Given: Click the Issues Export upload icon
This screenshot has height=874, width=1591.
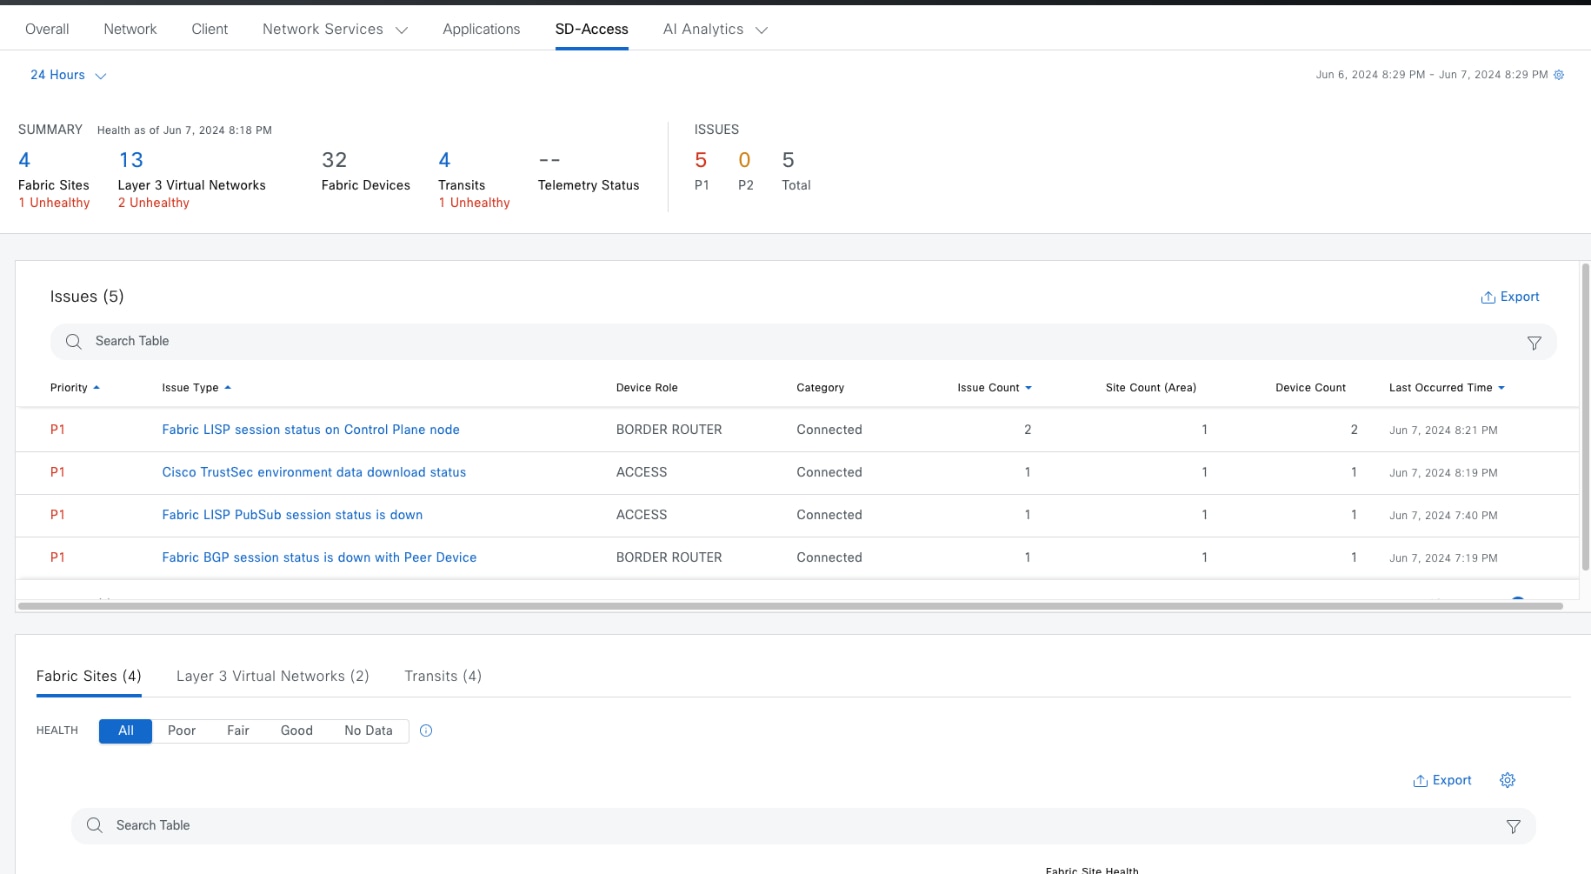Looking at the screenshot, I should tap(1488, 297).
